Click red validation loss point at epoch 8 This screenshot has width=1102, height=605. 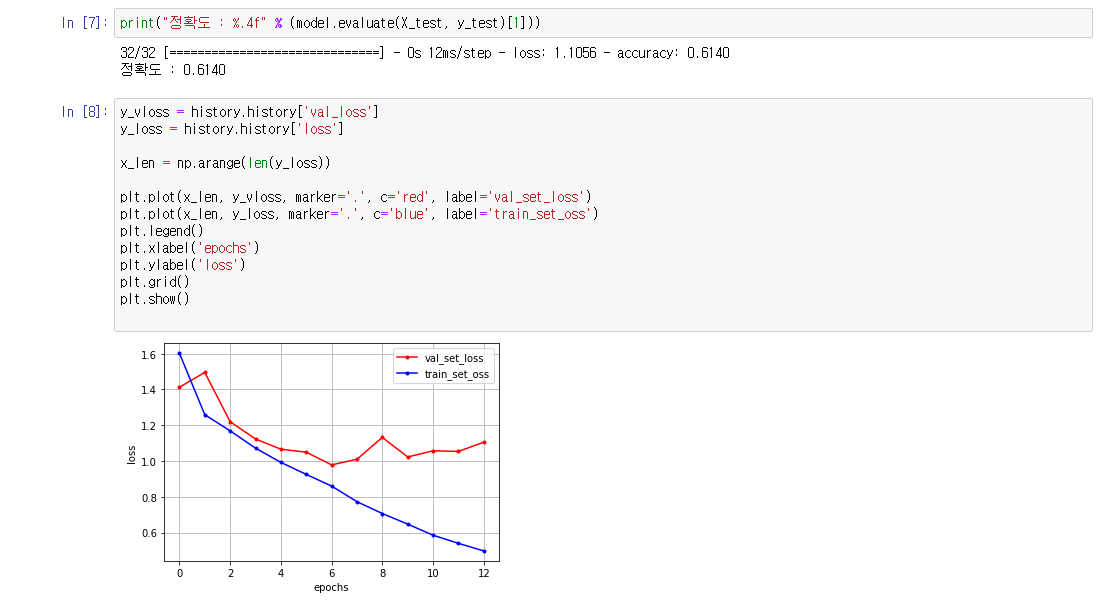[x=382, y=437]
